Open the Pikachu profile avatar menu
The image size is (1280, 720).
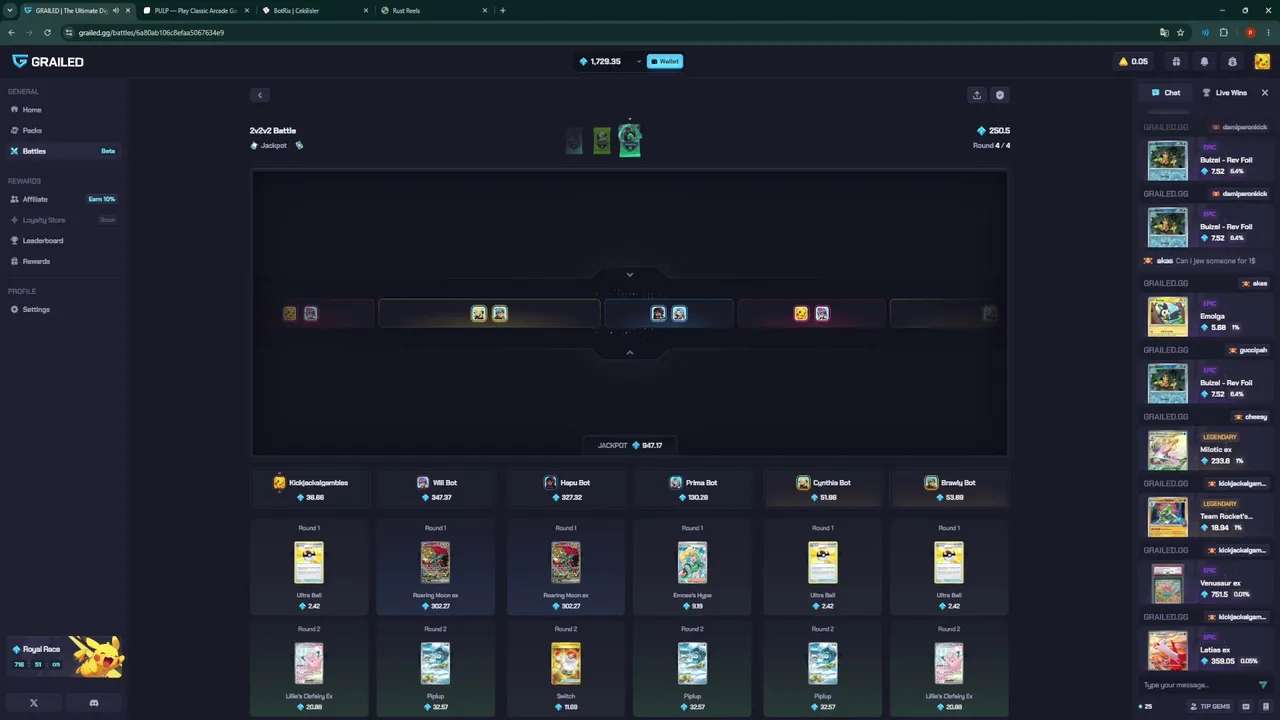coord(1261,62)
